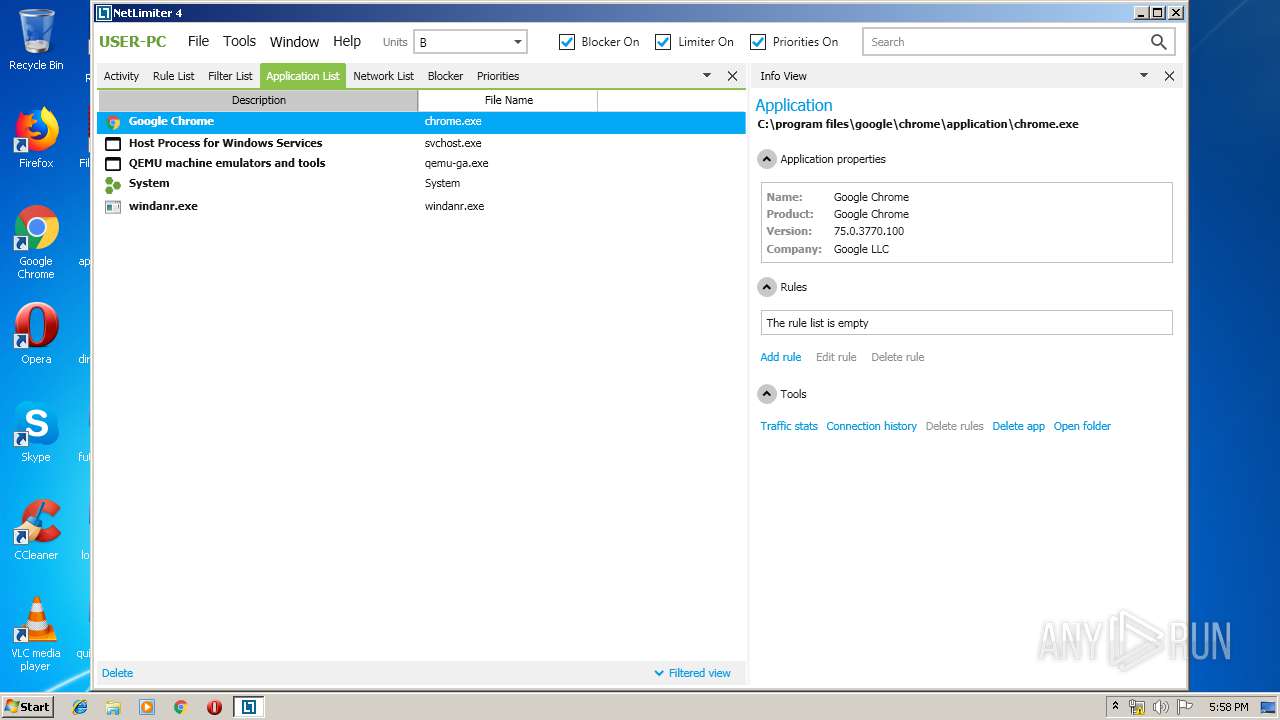The image size is (1280, 720).
Task: Switch to the Blocker tab
Action: click(x=445, y=76)
